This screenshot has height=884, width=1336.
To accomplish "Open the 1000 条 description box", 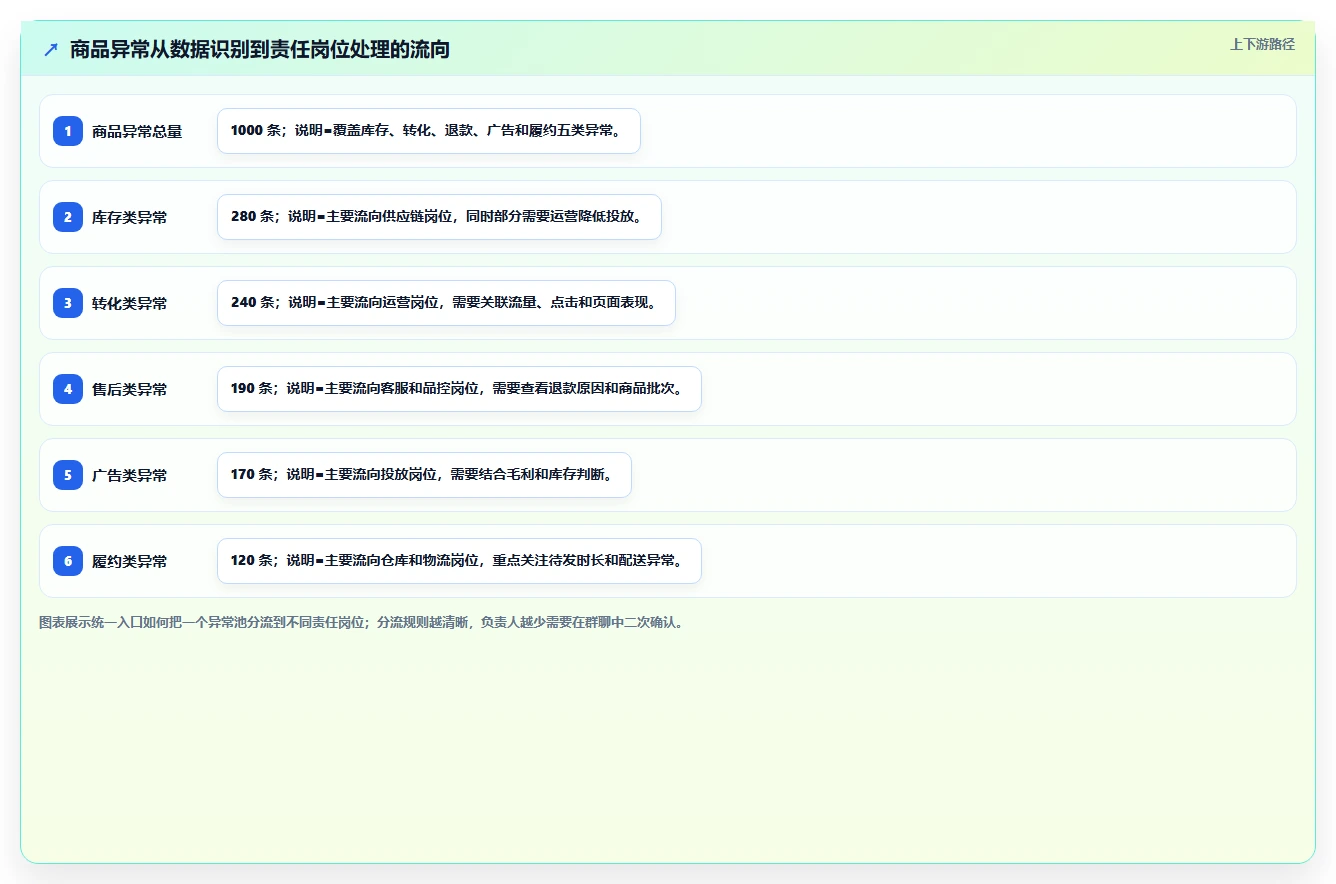I will [429, 131].
